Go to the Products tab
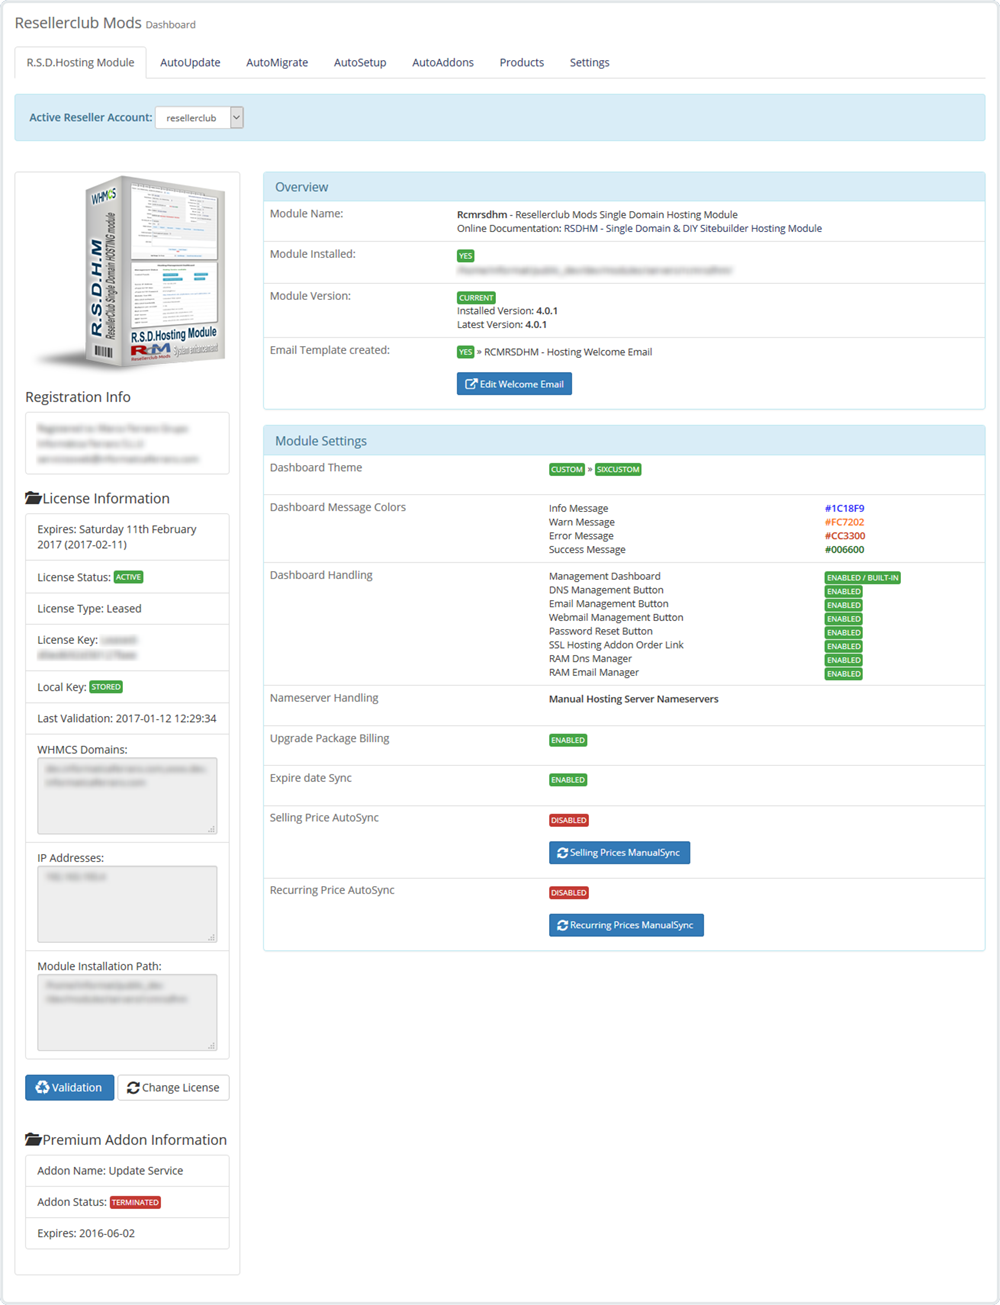This screenshot has width=1000, height=1305. point(522,62)
